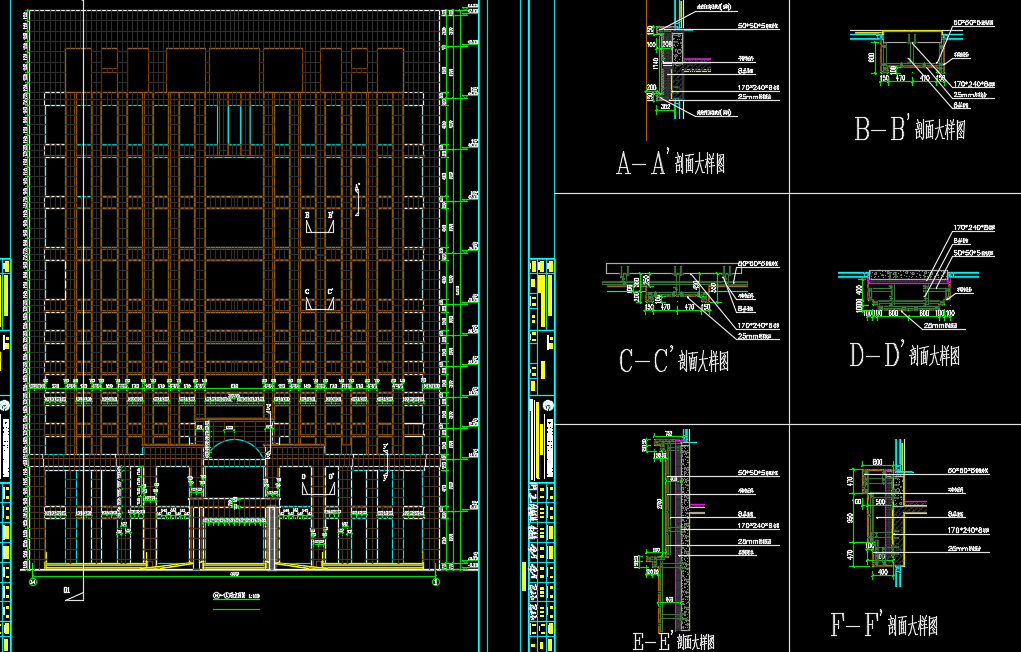Select the C-C' section cut marker on elevation

(x=320, y=298)
